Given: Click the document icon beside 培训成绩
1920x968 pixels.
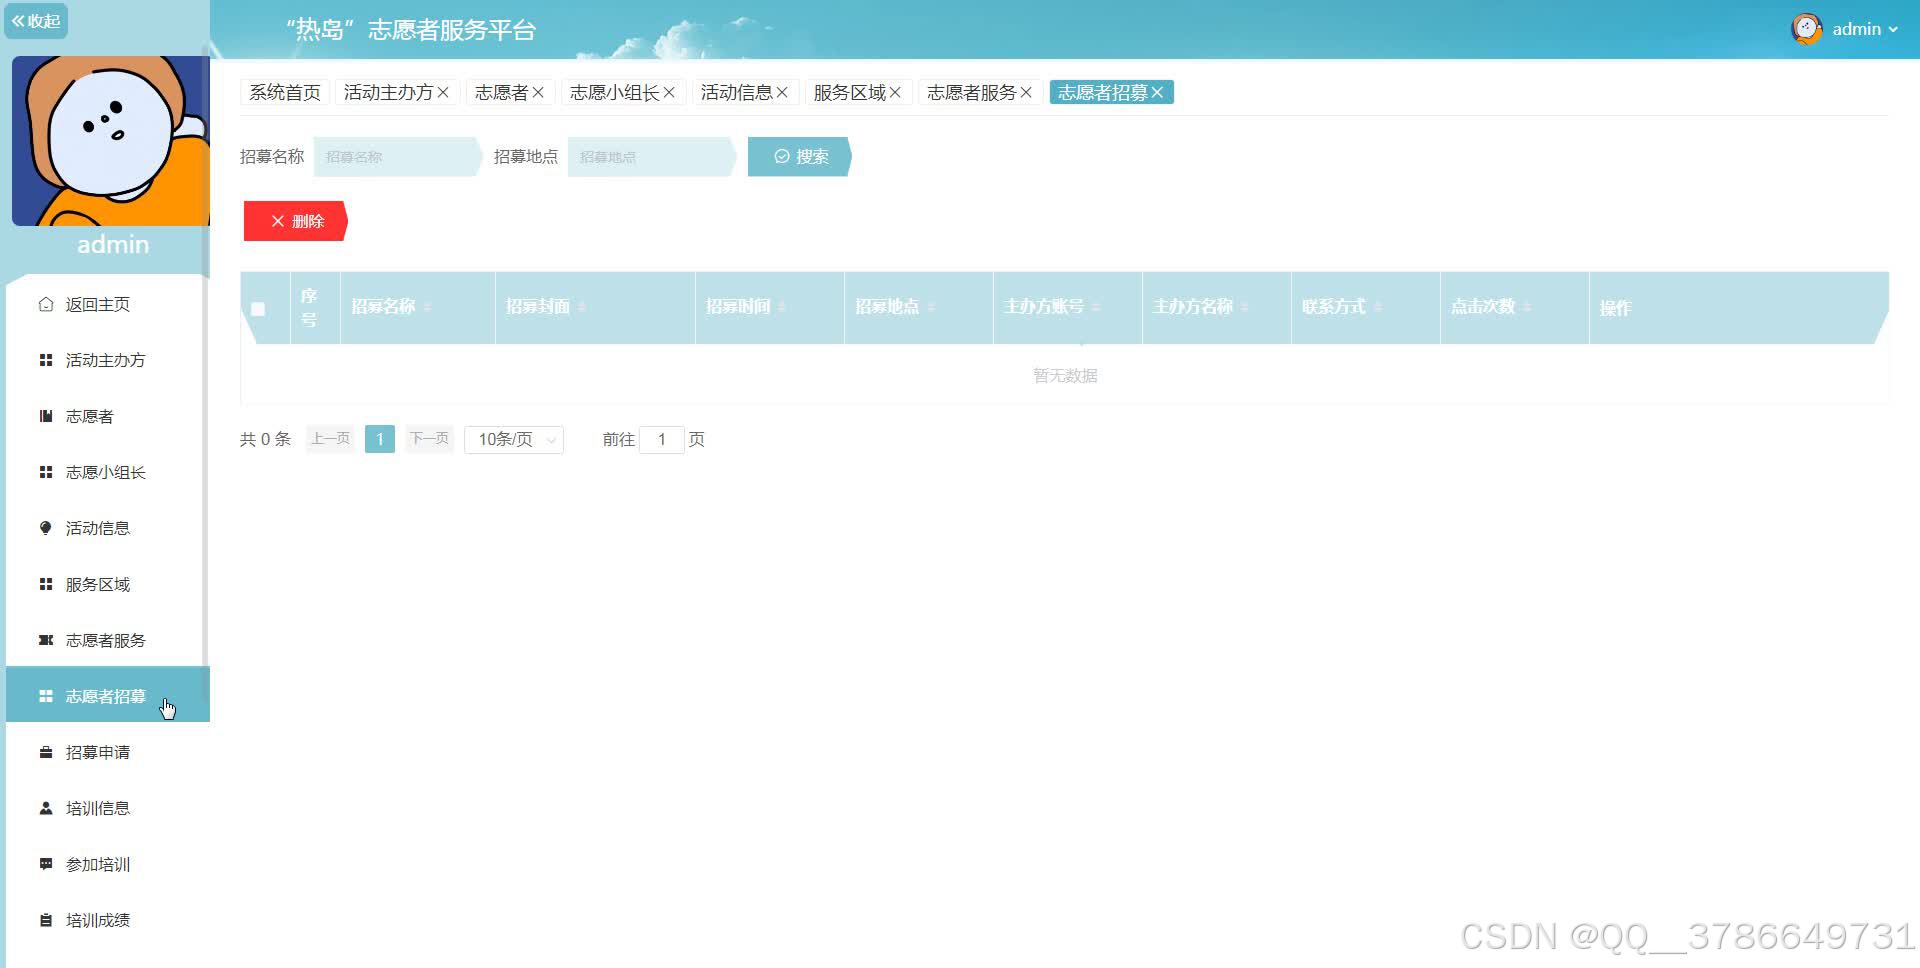Looking at the screenshot, I should tap(45, 920).
